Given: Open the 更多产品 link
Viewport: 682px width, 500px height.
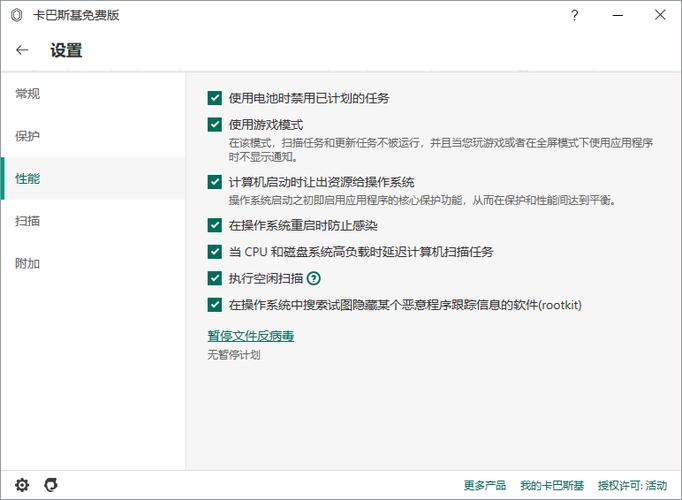Looking at the screenshot, I should click(x=485, y=485).
